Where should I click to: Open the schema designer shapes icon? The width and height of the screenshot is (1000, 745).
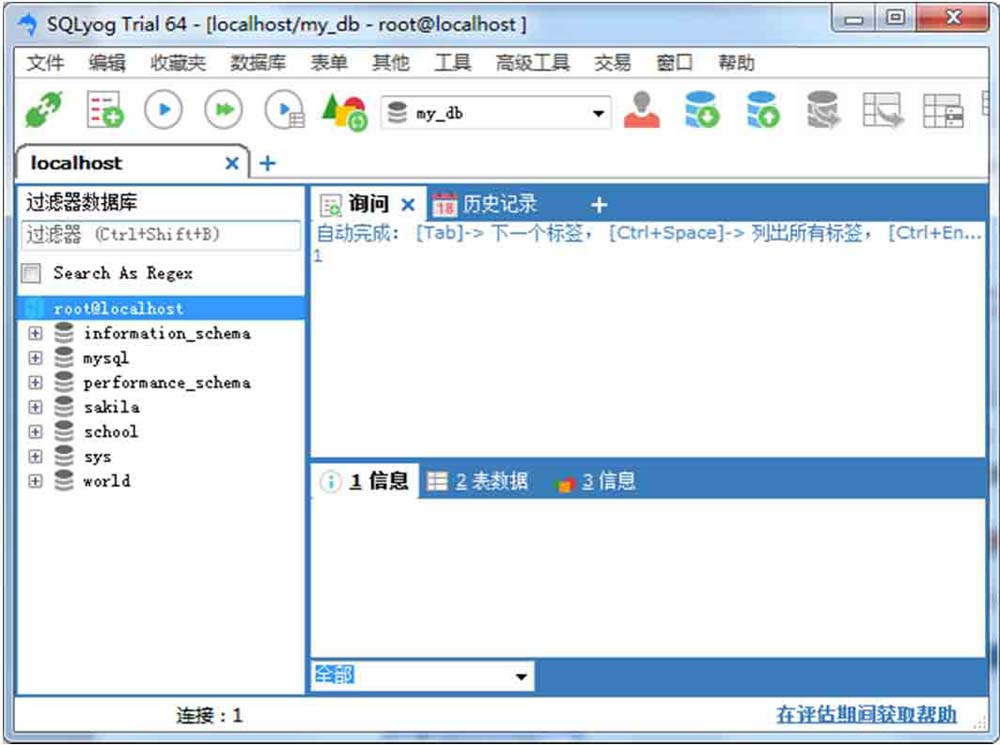(344, 112)
